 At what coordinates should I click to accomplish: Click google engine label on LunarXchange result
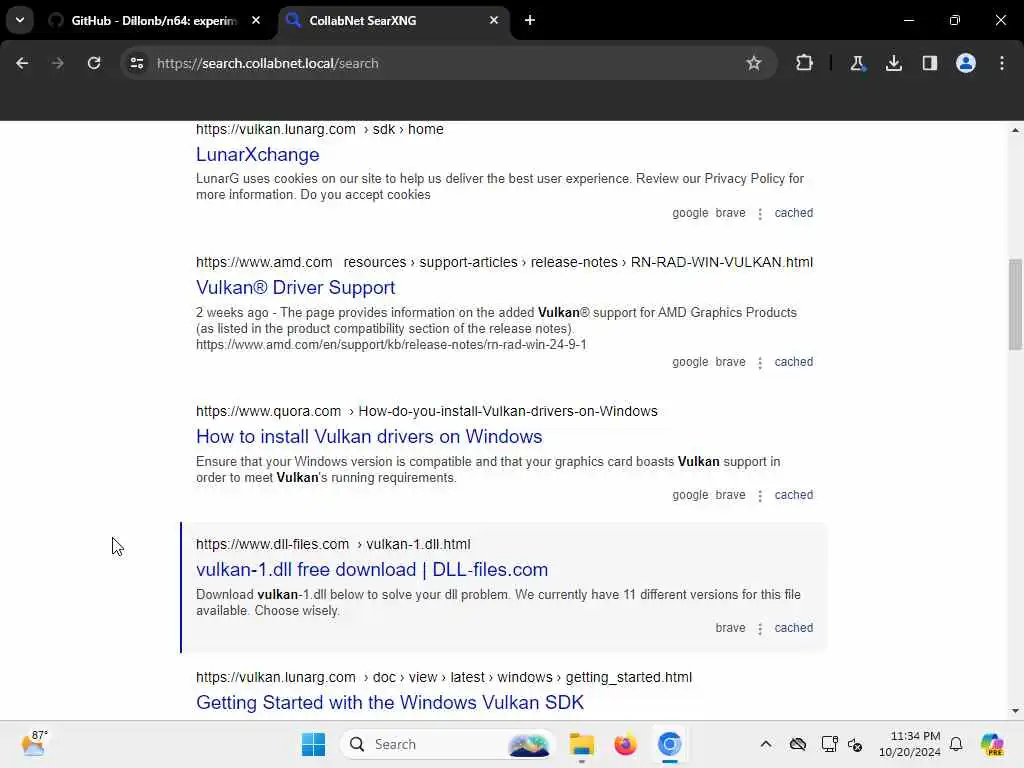tap(690, 213)
